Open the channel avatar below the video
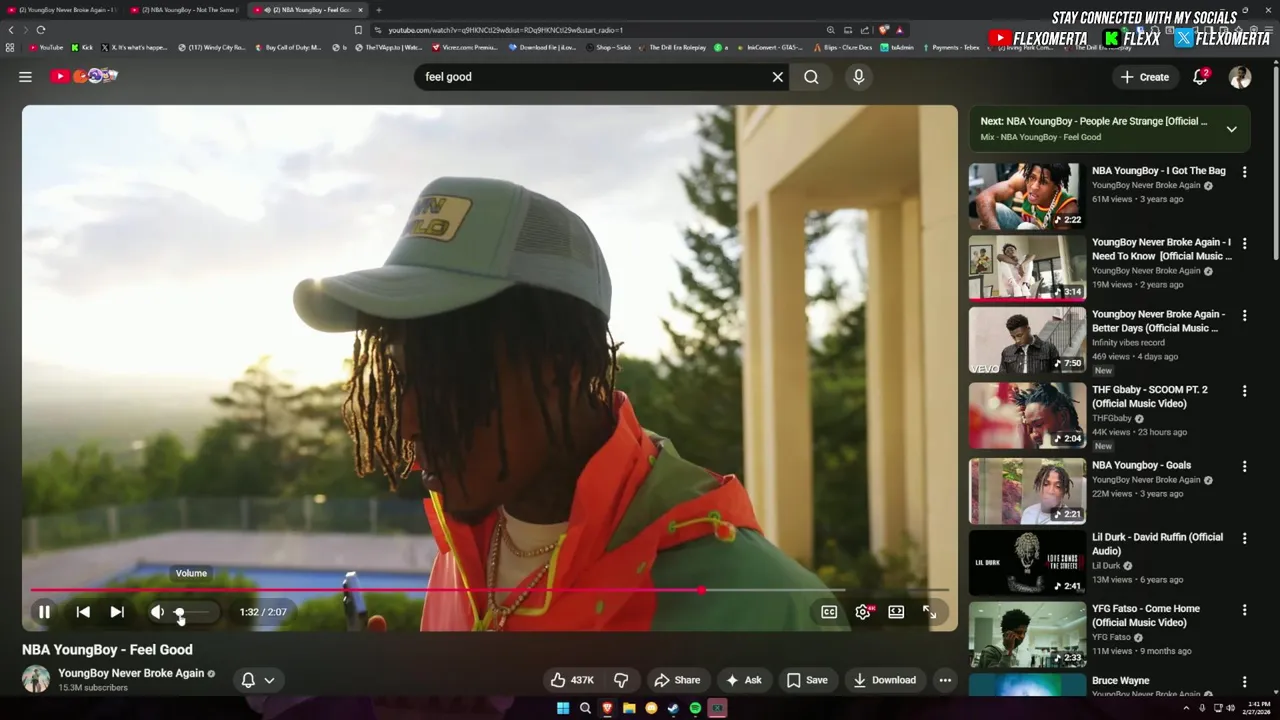This screenshot has width=1280, height=720. coord(36,679)
